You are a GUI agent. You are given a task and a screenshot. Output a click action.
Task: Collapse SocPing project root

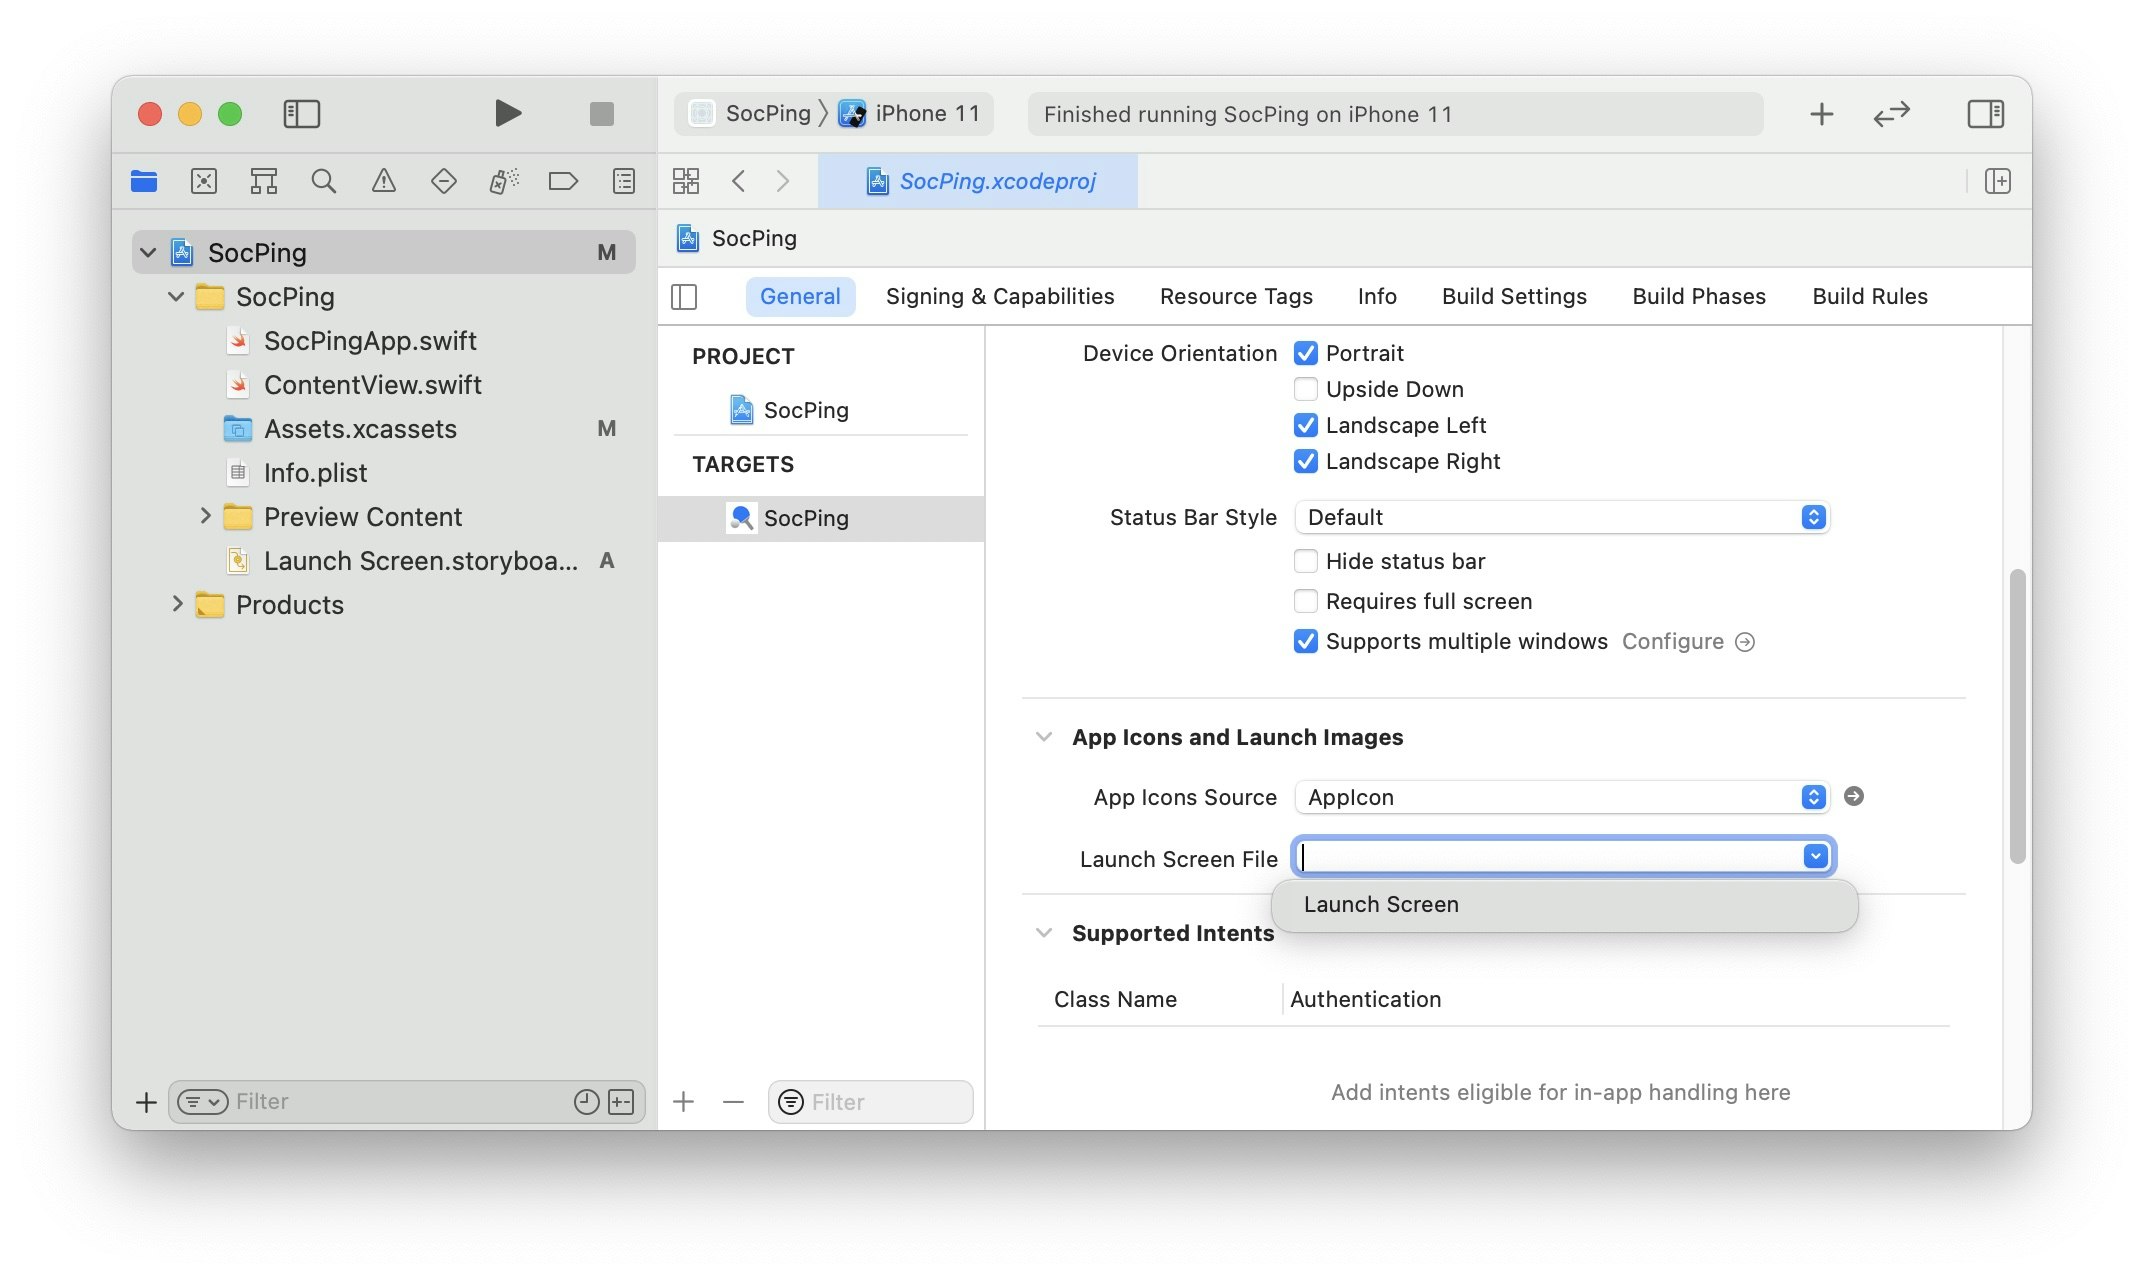point(149,253)
